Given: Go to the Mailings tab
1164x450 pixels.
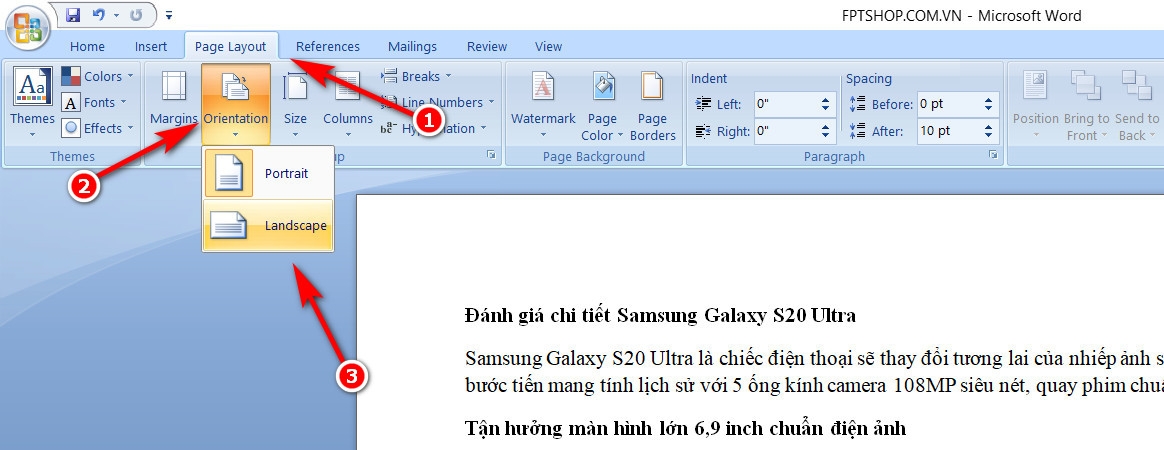Looking at the screenshot, I should (412, 46).
